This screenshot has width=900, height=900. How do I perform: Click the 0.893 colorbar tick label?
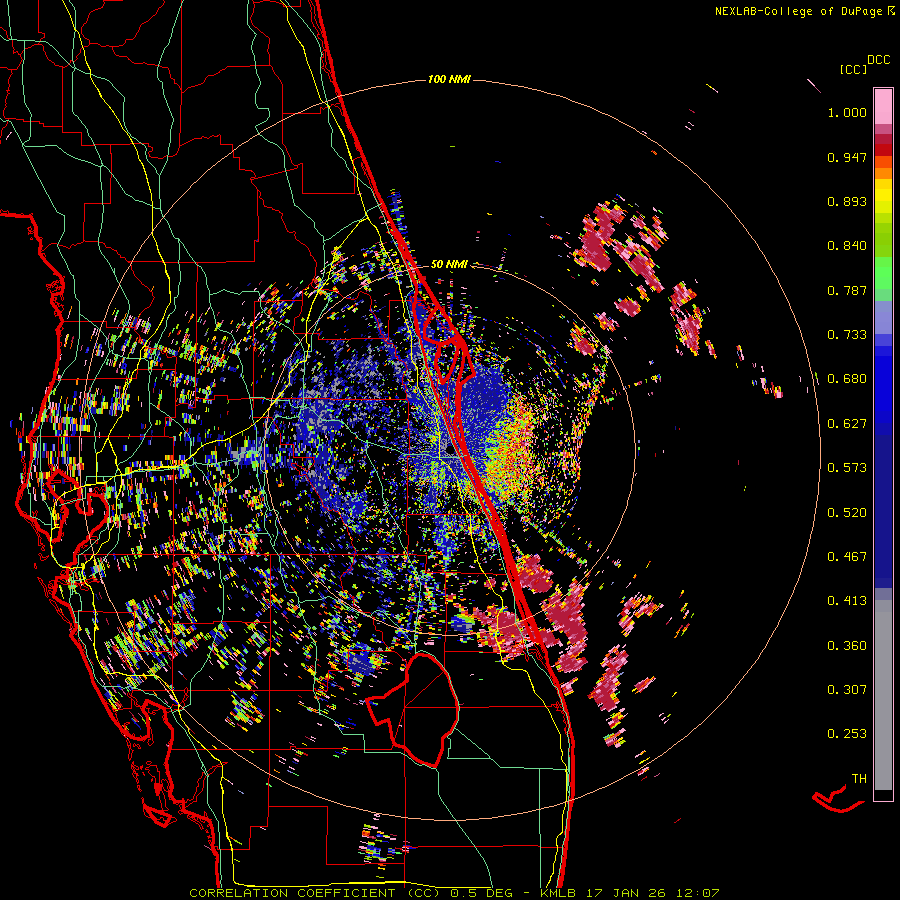pos(847,201)
